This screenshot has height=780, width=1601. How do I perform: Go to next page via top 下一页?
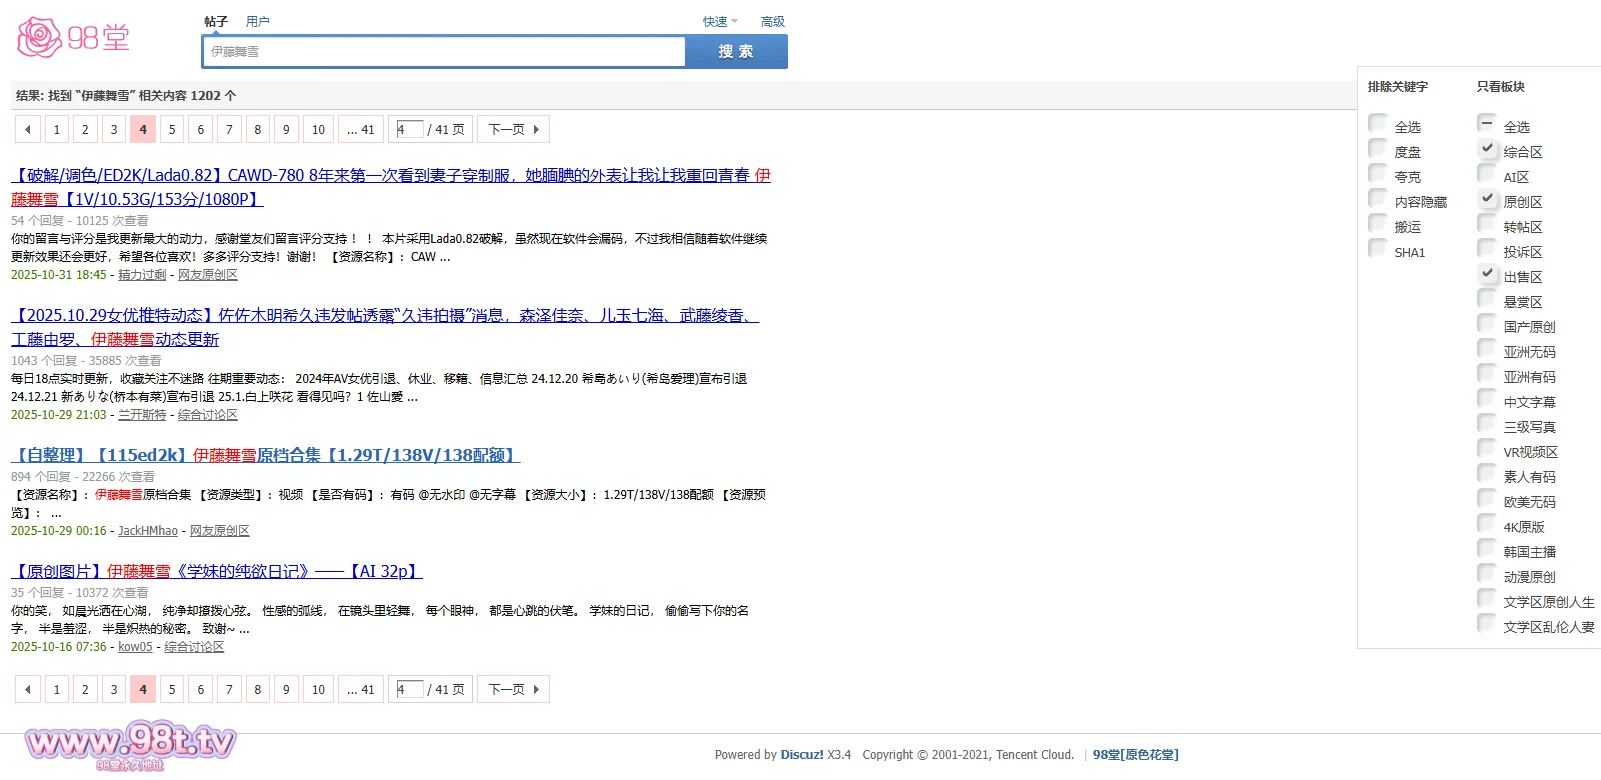[514, 129]
